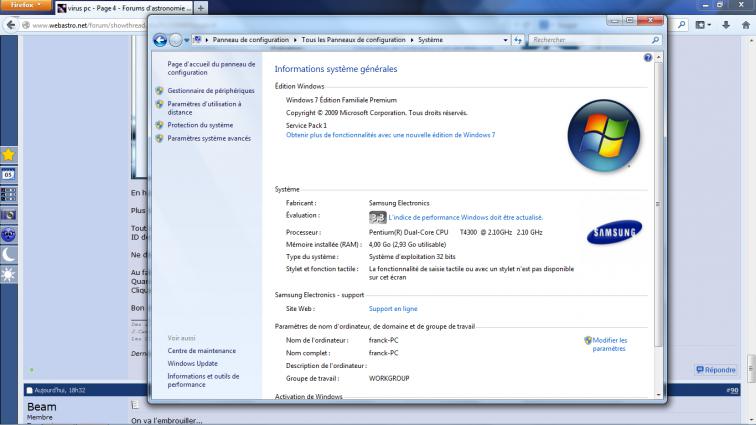Open the 'Support en ligne' link
The width and height of the screenshot is (756, 425).
393,309
